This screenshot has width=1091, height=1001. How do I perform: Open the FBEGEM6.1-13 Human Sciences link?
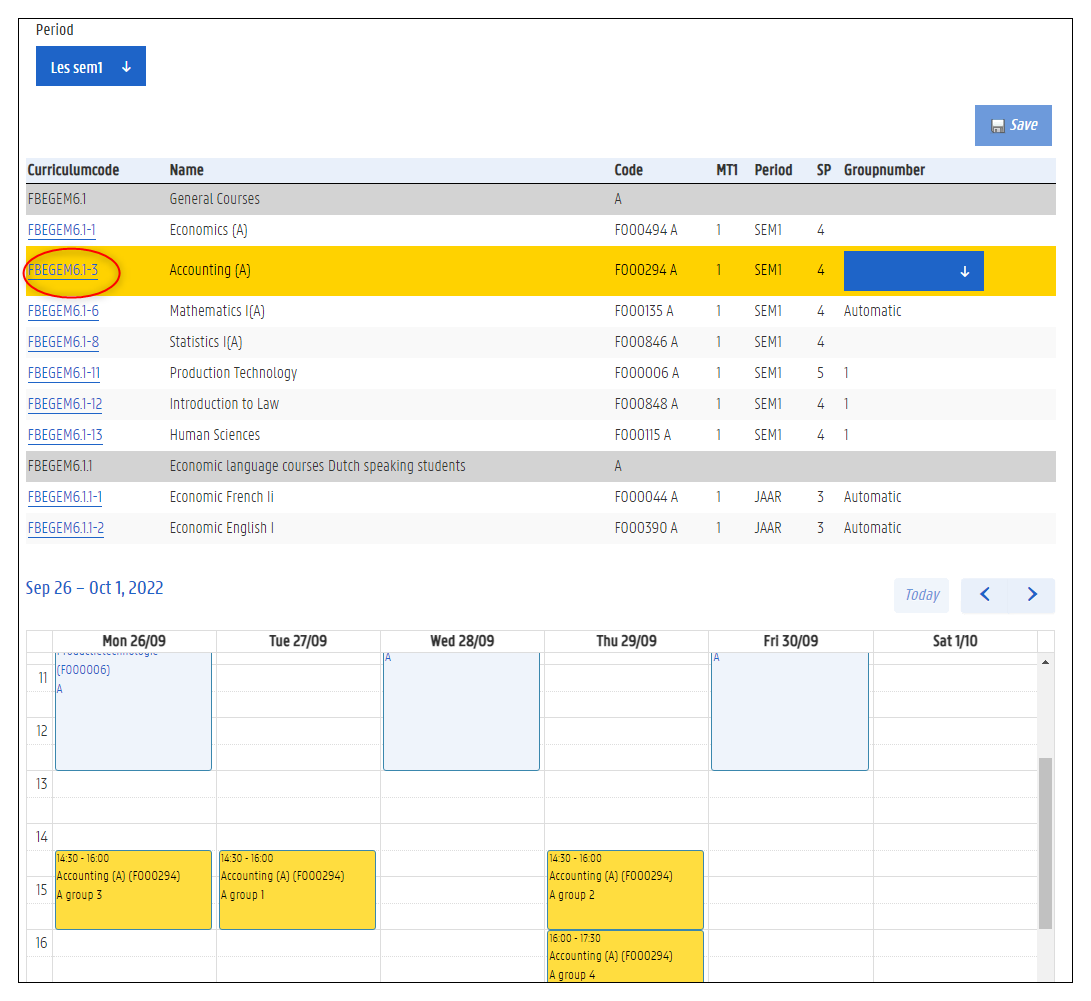pos(65,435)
